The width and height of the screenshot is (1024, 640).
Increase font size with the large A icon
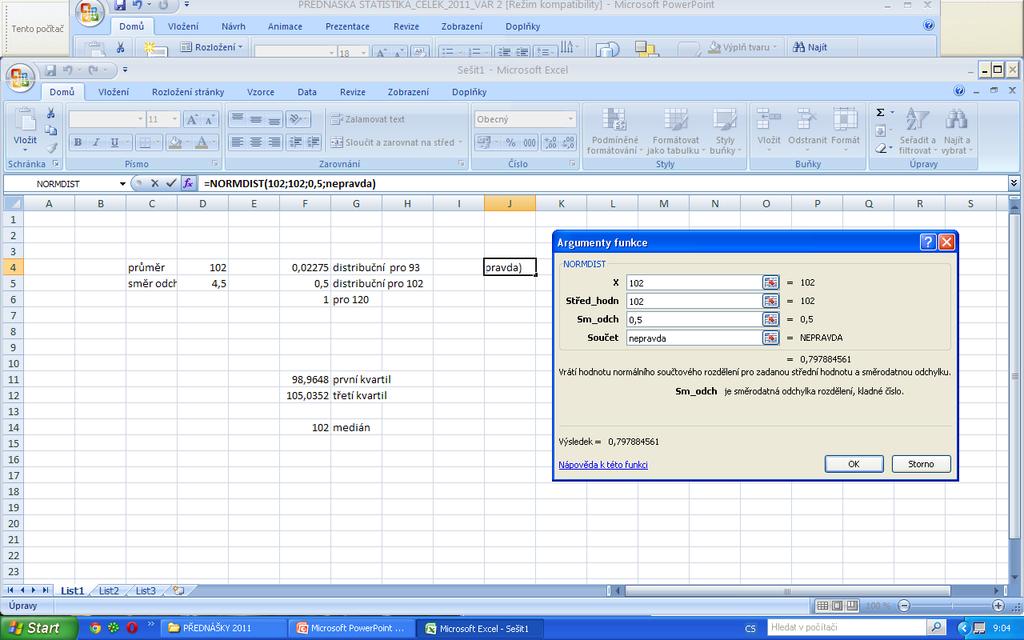click(x=192, y=120)
